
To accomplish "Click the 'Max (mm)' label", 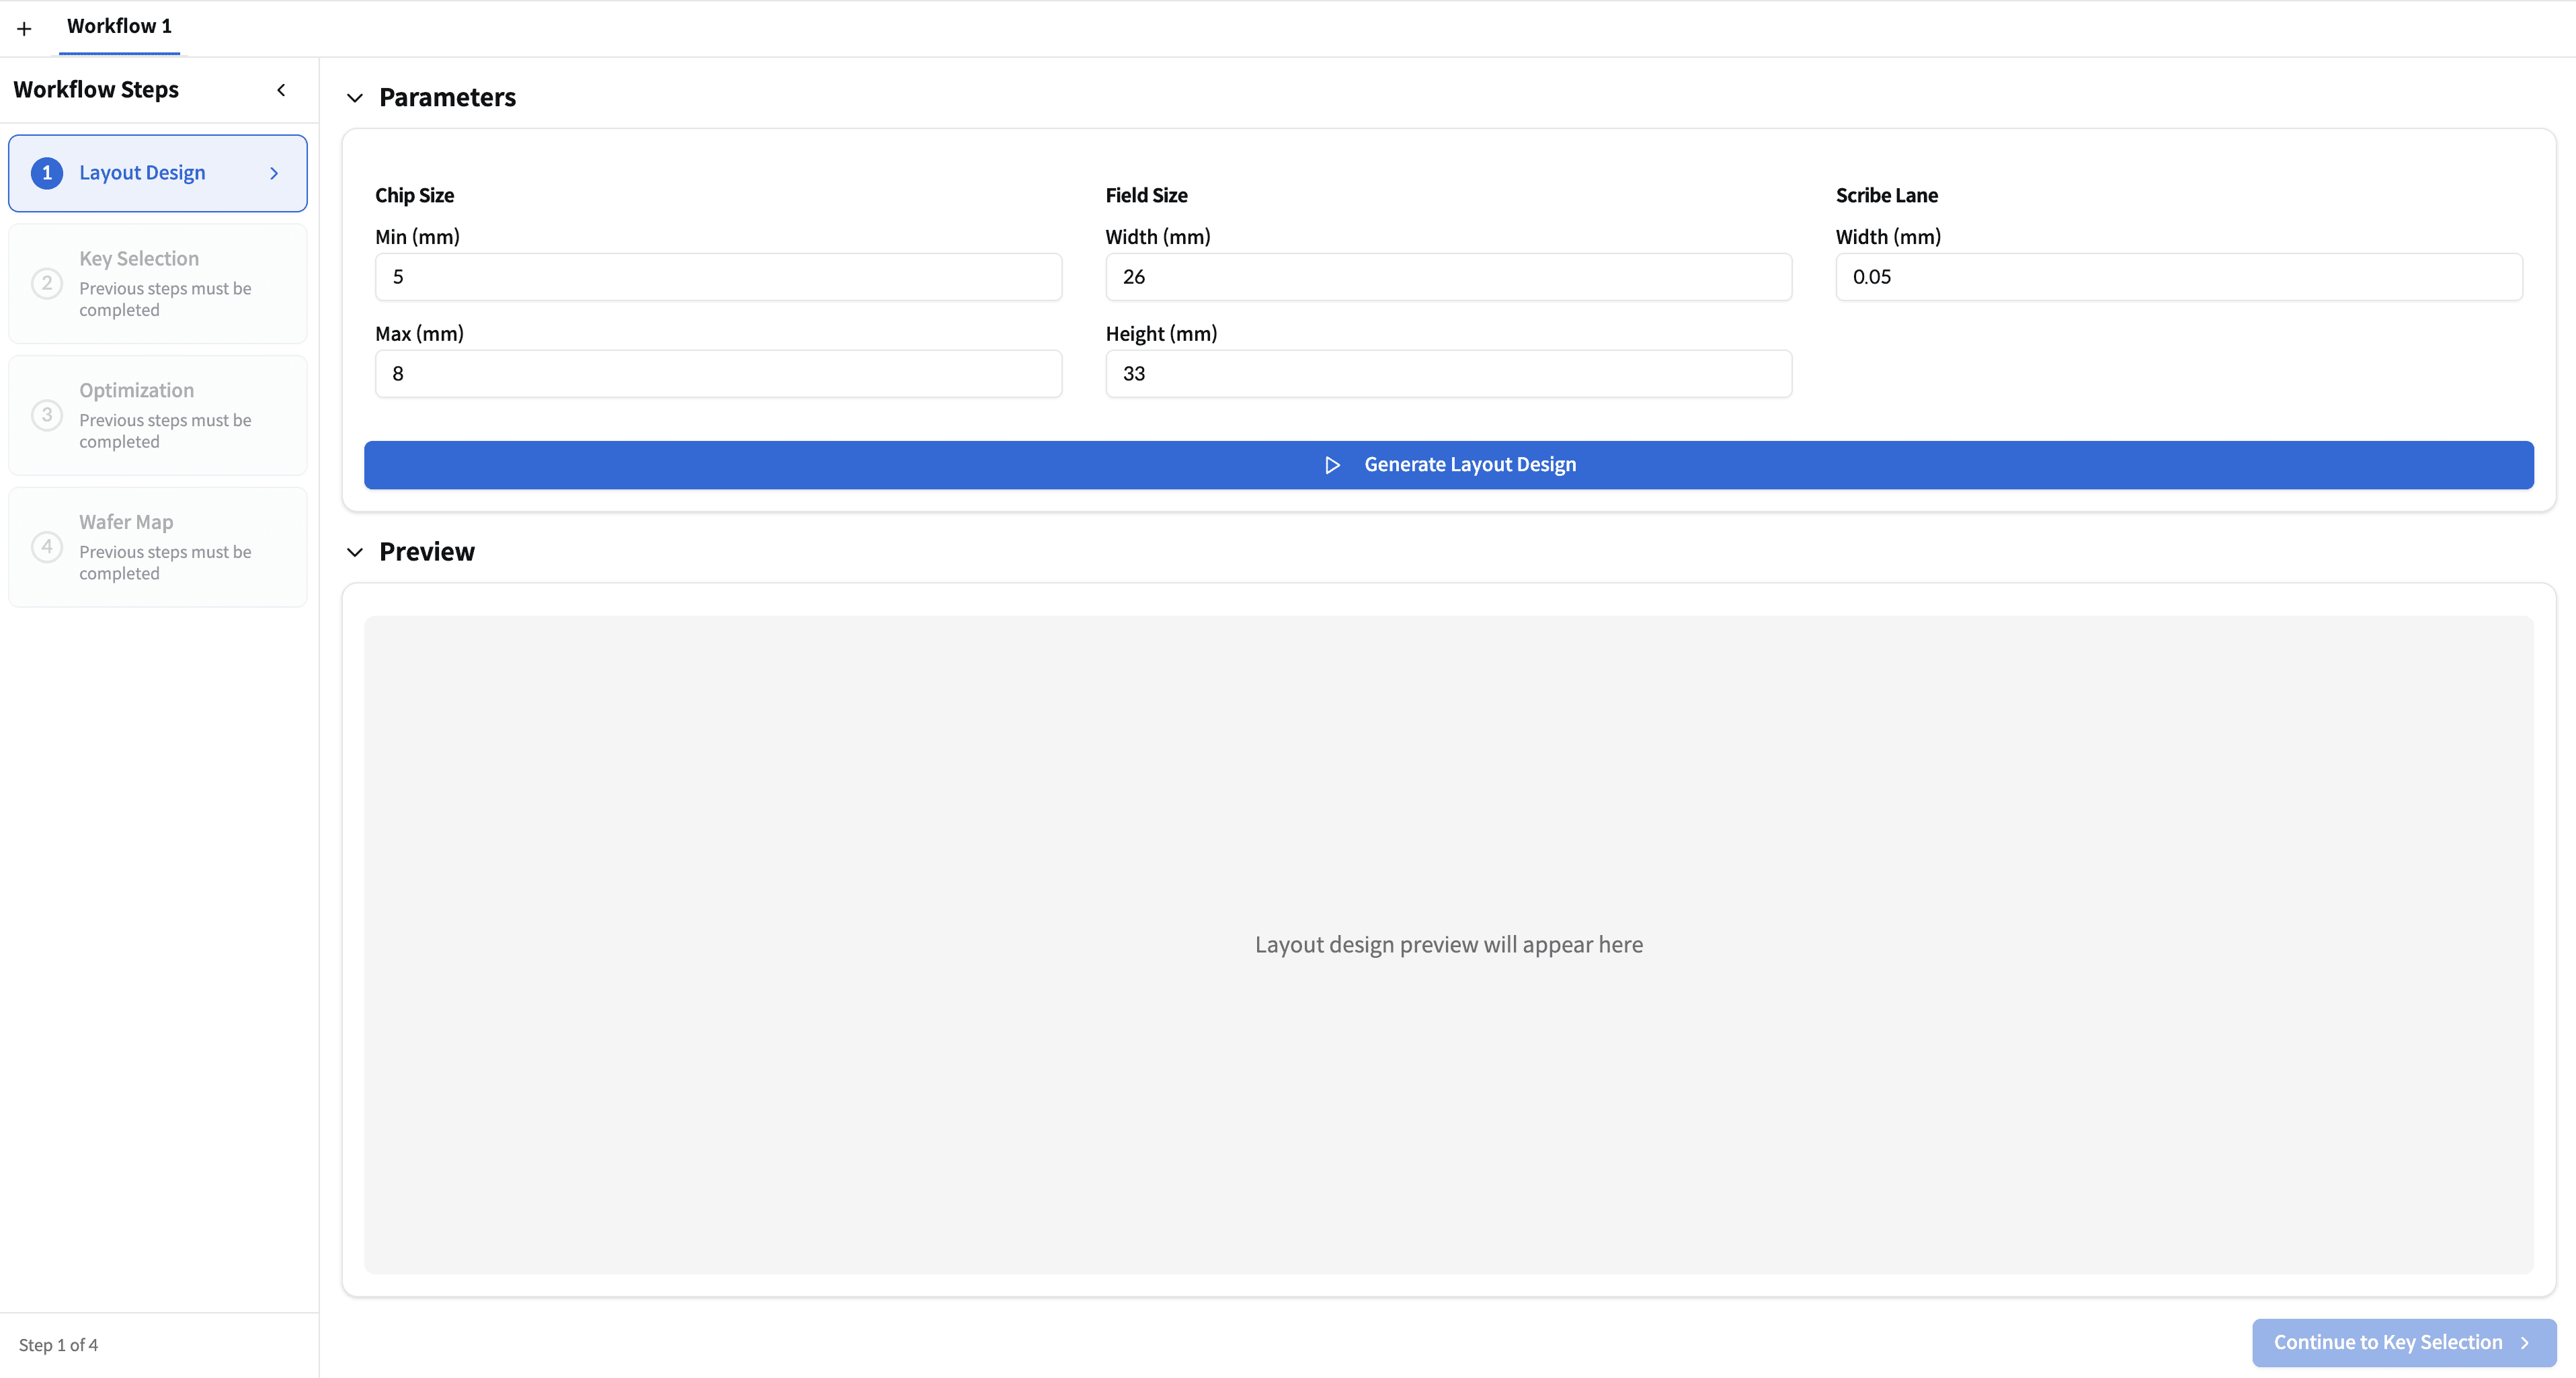I will click(x=419, y=334).
